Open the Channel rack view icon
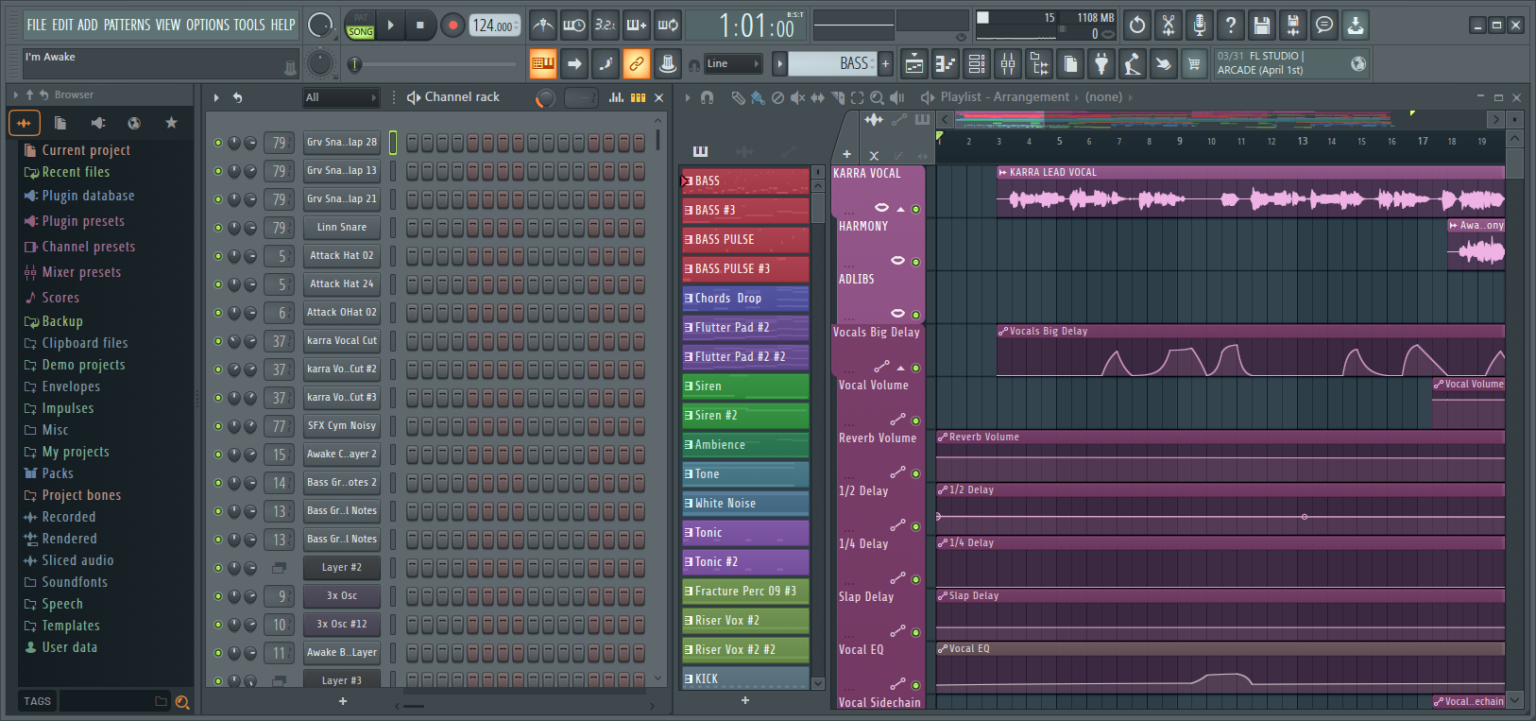The height and width of the screenshot is (721, 1536). click(x=976, y=64)
